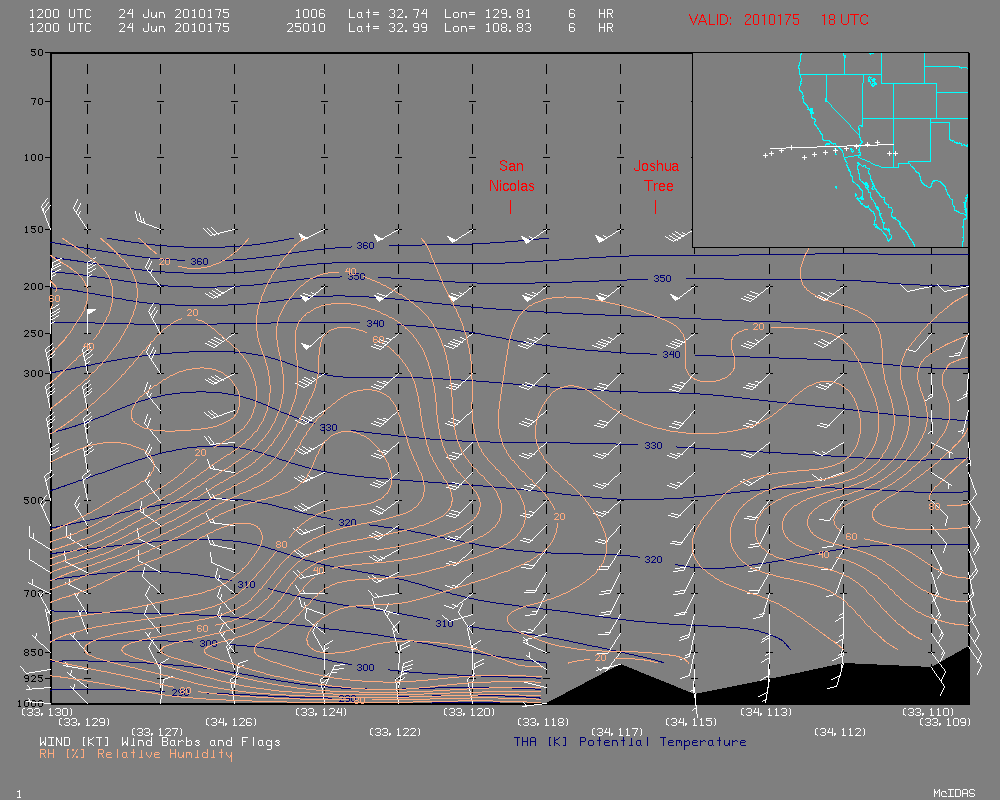Select the Lat= 32.74 header value
The width and height of the screenshot is (1000, 800).
tap(388, 13)
